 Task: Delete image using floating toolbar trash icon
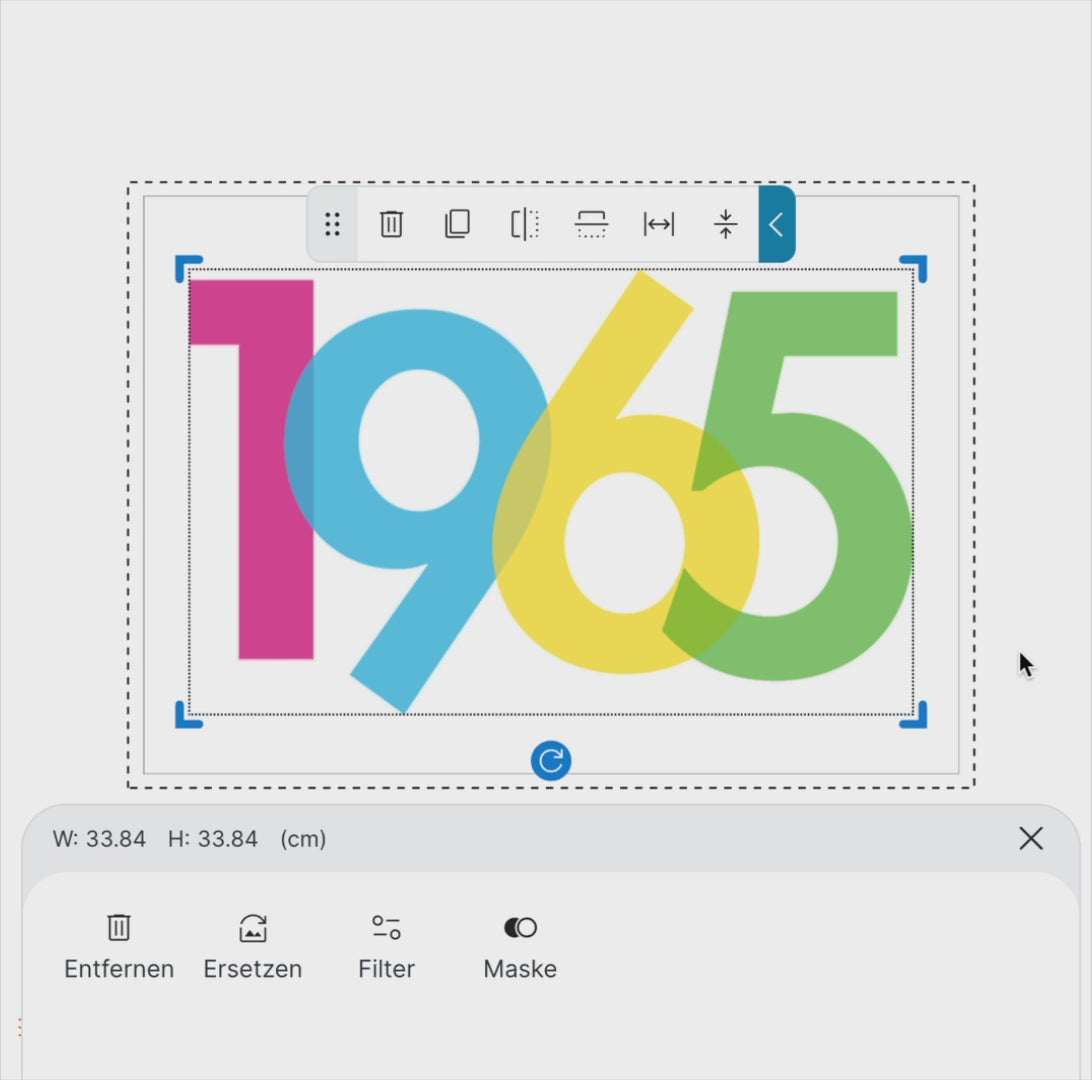tap(391, 224)
